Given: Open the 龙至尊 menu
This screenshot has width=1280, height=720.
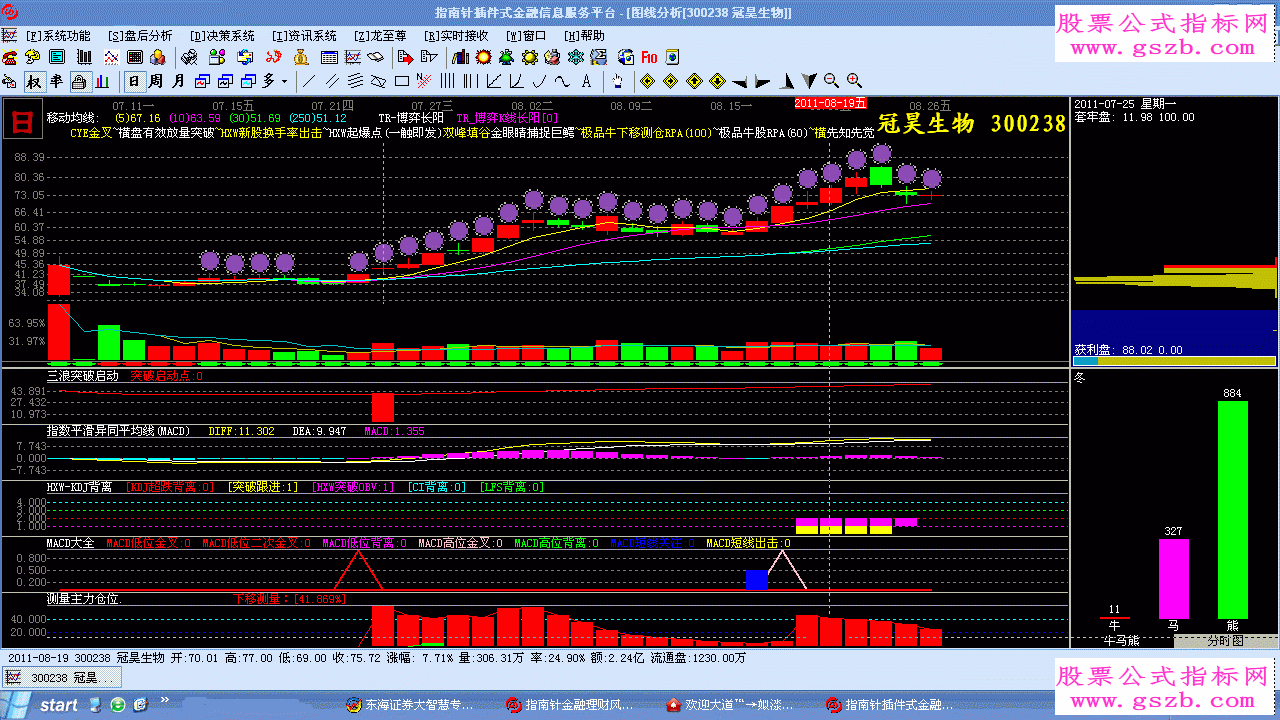Looking at the screenshot, I should [x=380, y=35].
